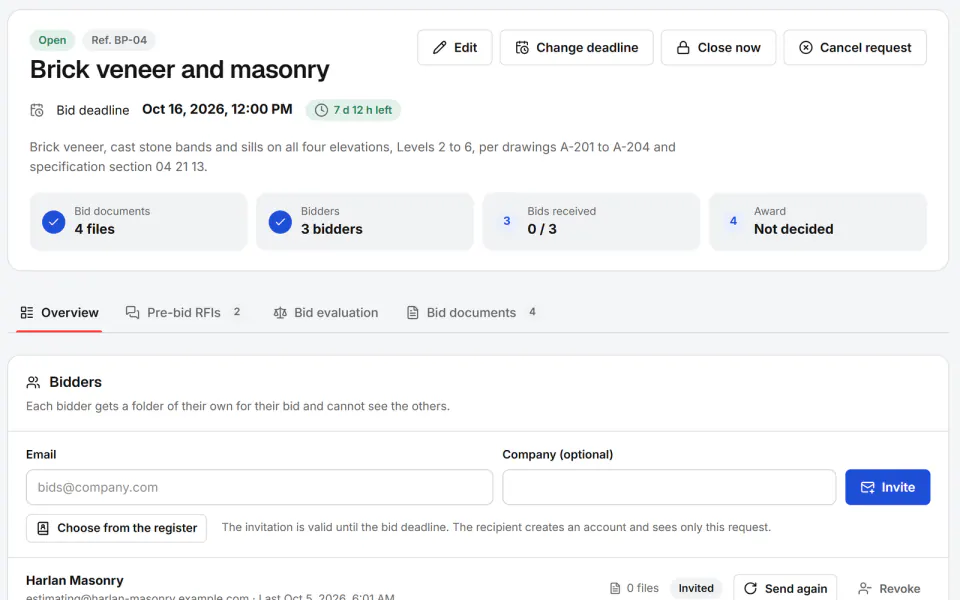Focus the Email input field
Image resolution: width=960 pixels, height=600 pixels.
coord(260,487)
